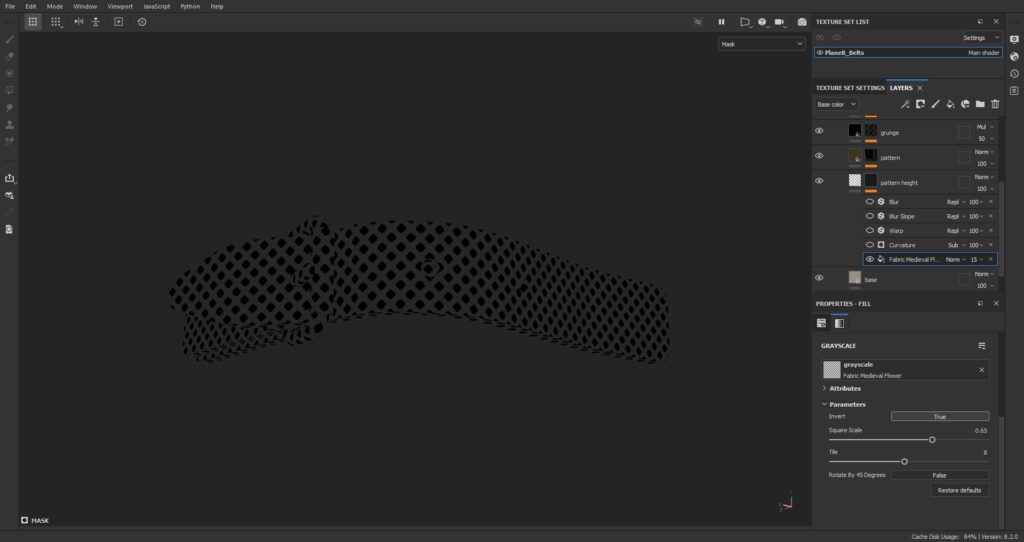Open the Log clipboard icon on right
The width and height of the screenshot is (1024, 542).
point(1014,90)
